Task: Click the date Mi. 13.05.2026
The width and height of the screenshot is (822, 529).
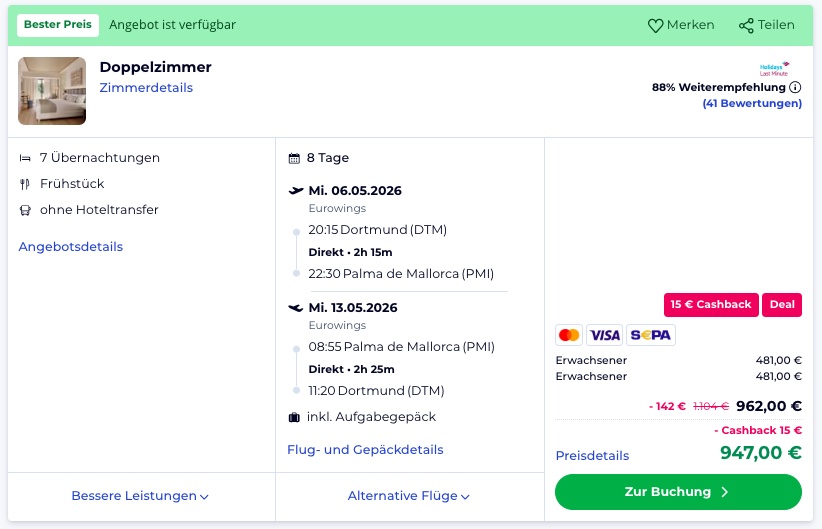Action: (353, 308)
